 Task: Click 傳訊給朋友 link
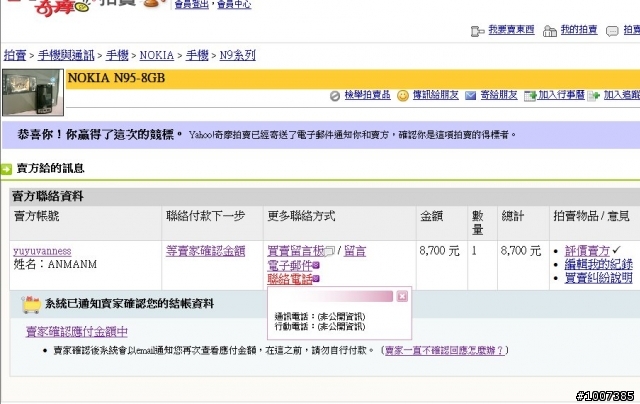(x=436, y=95)
